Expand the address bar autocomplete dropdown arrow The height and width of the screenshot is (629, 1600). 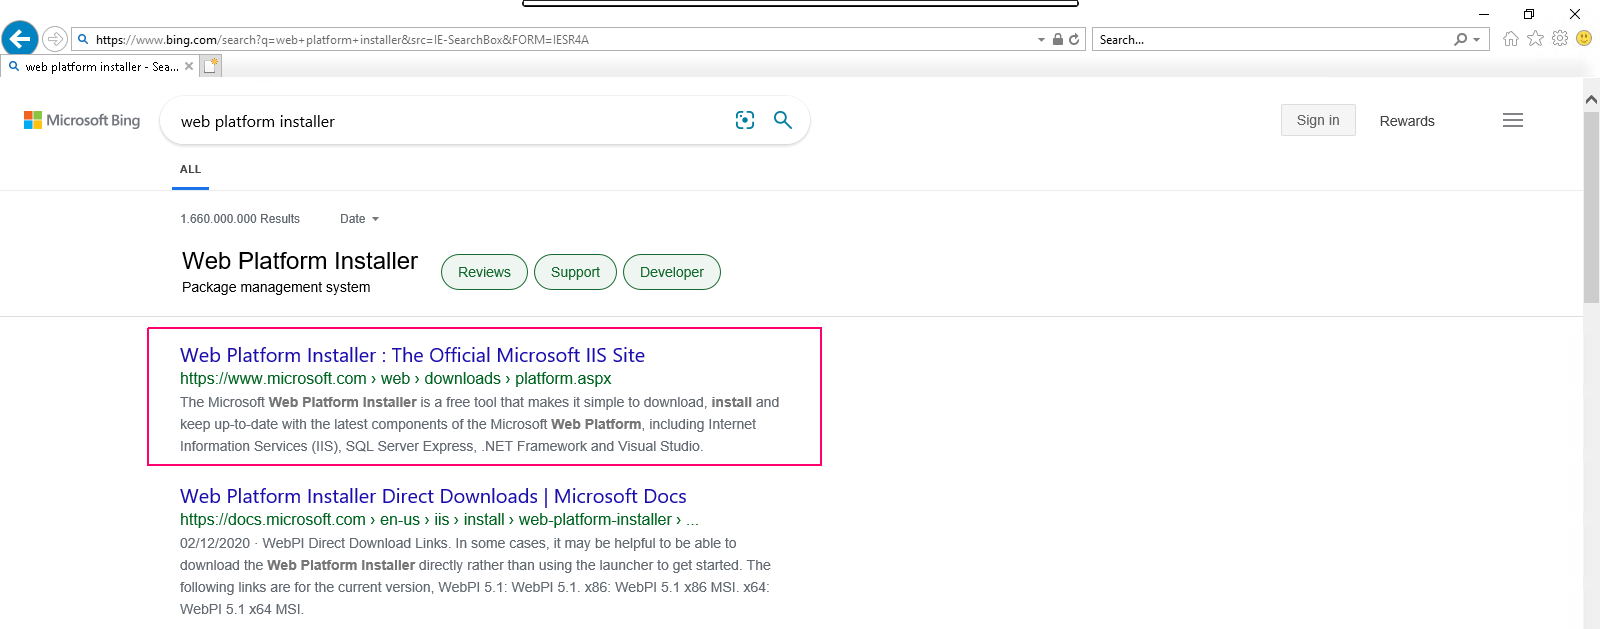[1041, 39]
